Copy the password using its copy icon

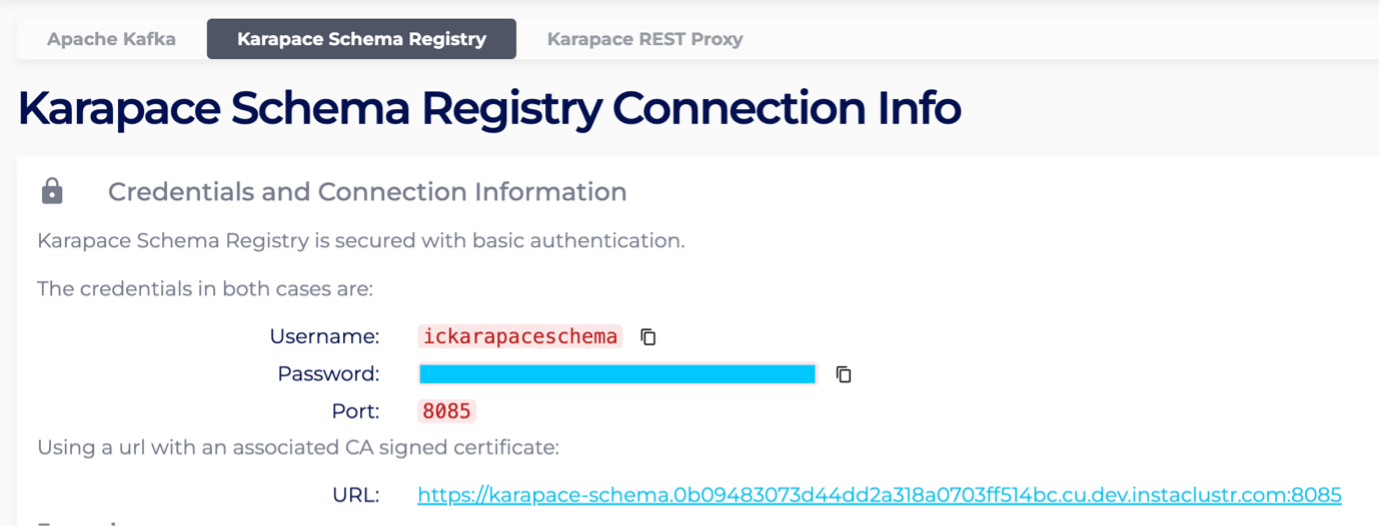pyautogui.click(x=844, y=374)
